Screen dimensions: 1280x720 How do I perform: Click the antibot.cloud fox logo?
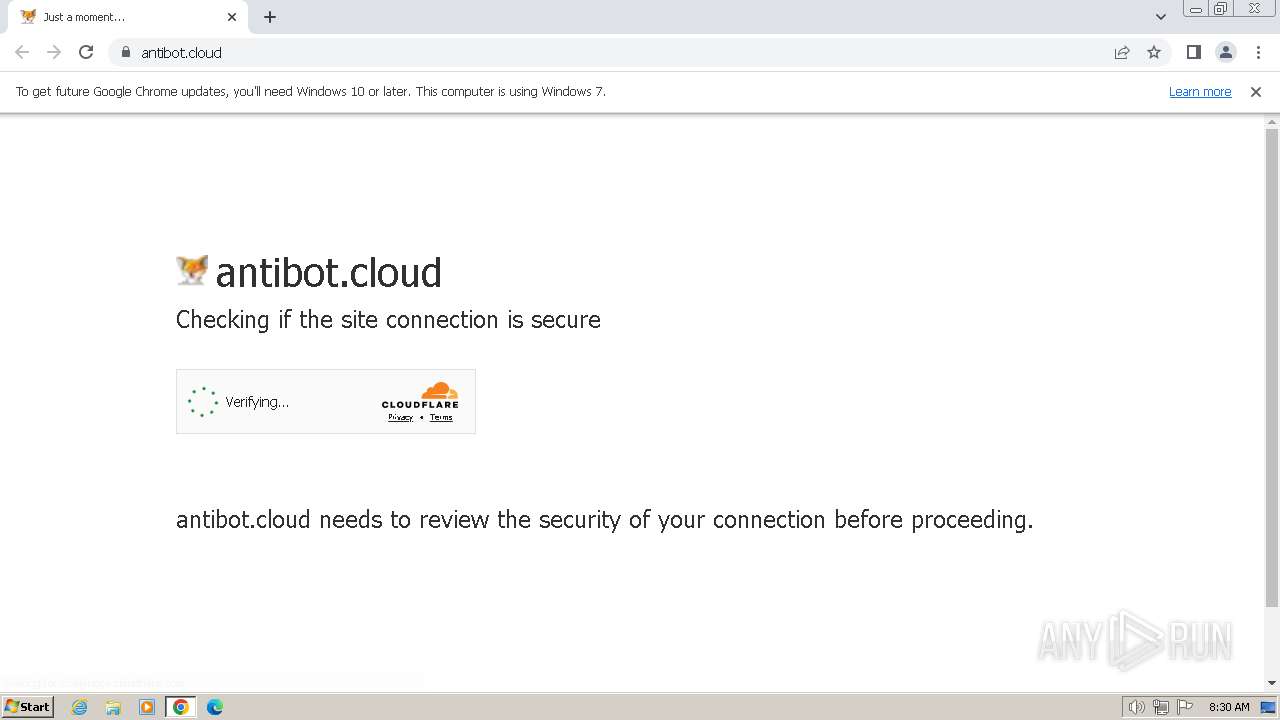point(192,270)
